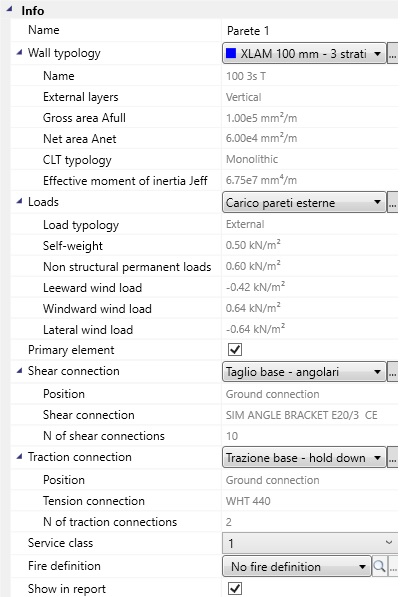The width and height of the screenshot is (400, 597).
Task: Open the Carico pareti esterne dropdown
Action: [x=304, y=203]
